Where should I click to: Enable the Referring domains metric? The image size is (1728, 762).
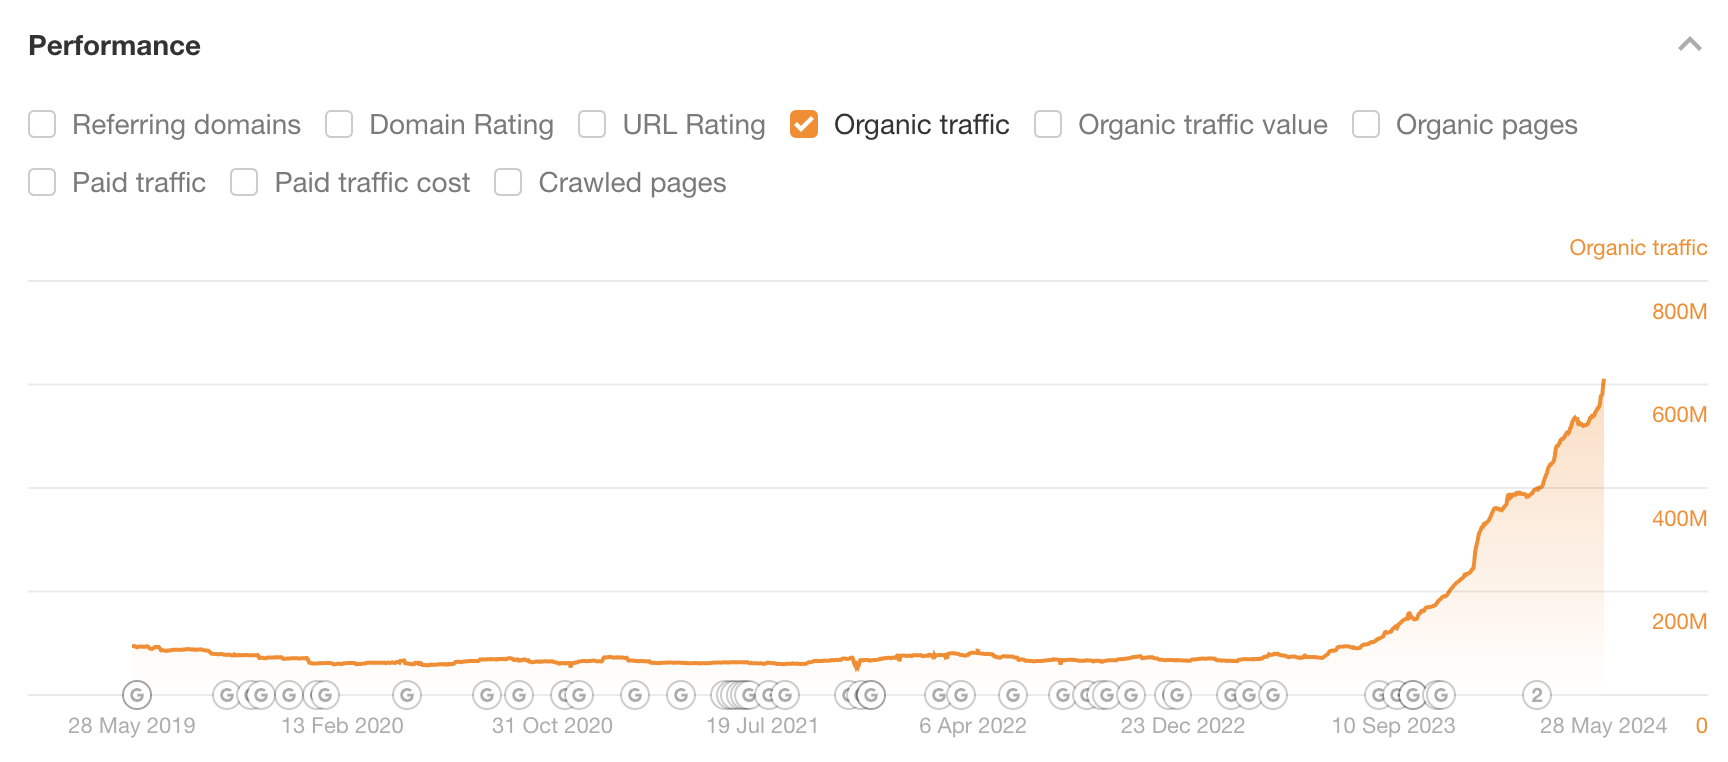coord(41,124)
